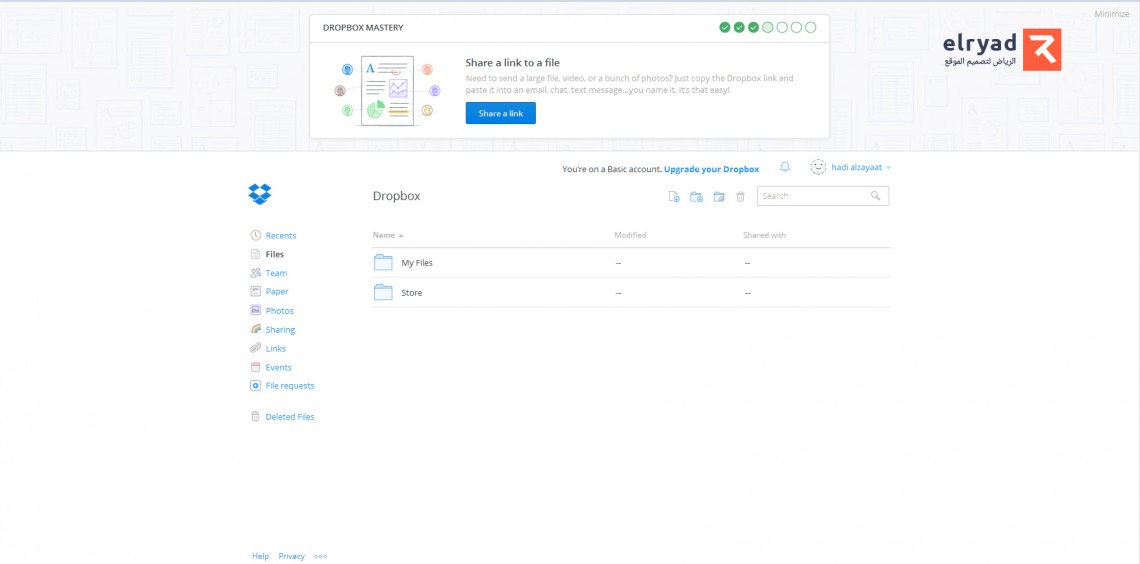Click the current fourth mastery progress circle
This screenshot has width=1140, height=564.
pos(768,28)
